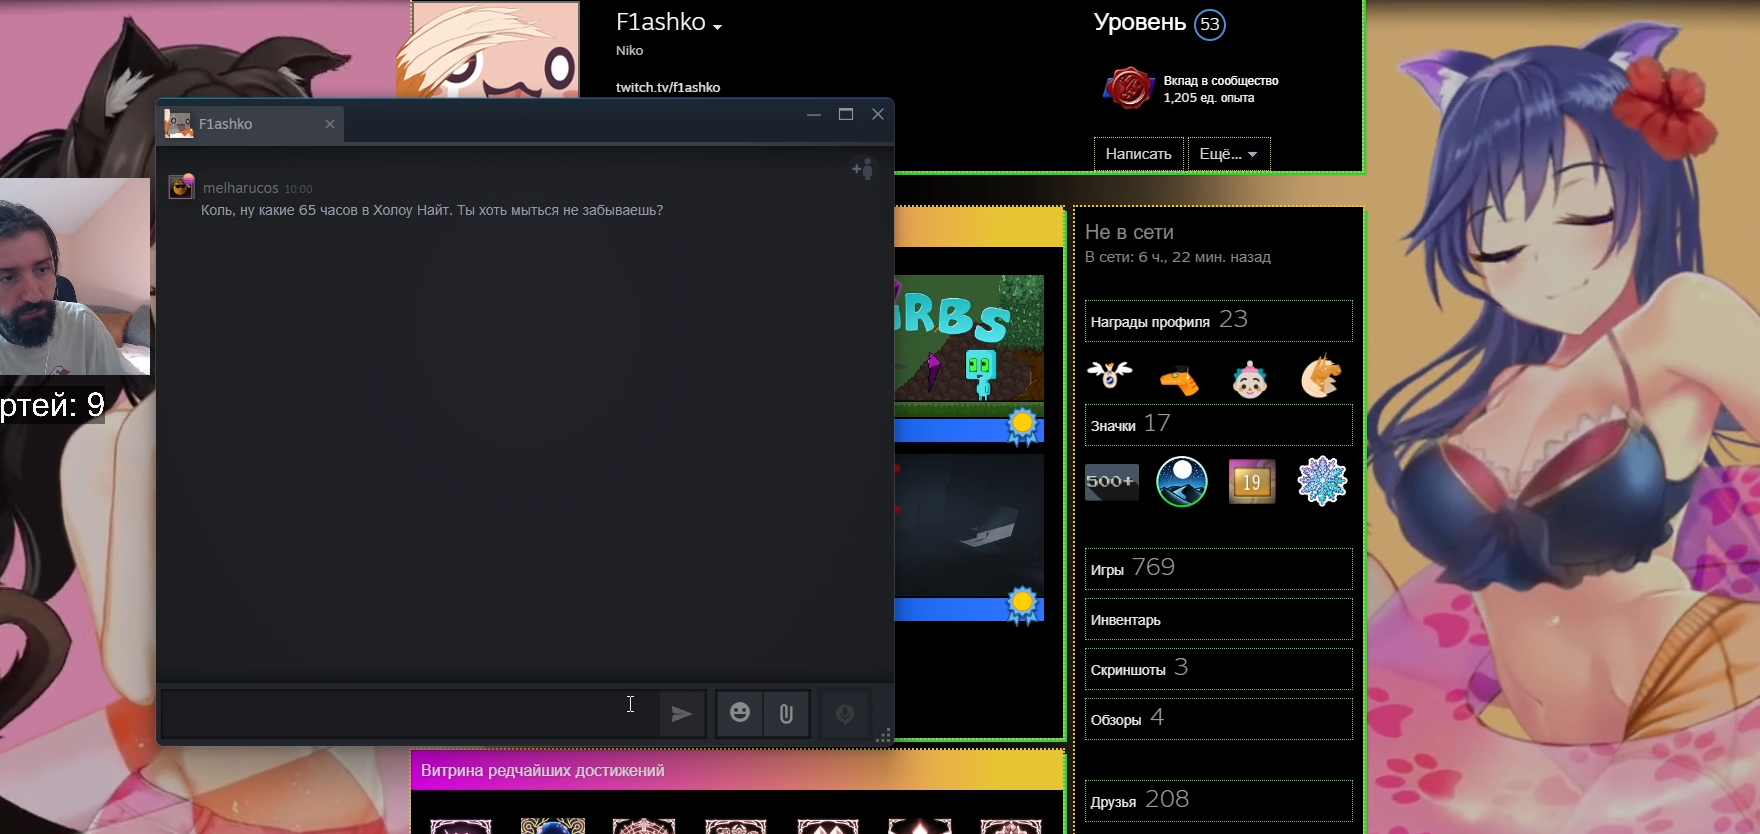Open the 19 years of service badge
This screenshot has height=834, width=1760.
(x=1252, y=482)
